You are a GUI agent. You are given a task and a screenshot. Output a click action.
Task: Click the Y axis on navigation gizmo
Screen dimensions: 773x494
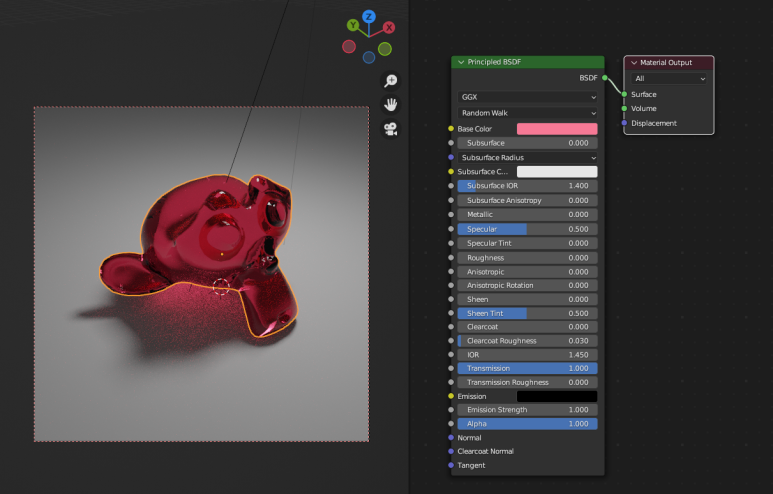352,25
